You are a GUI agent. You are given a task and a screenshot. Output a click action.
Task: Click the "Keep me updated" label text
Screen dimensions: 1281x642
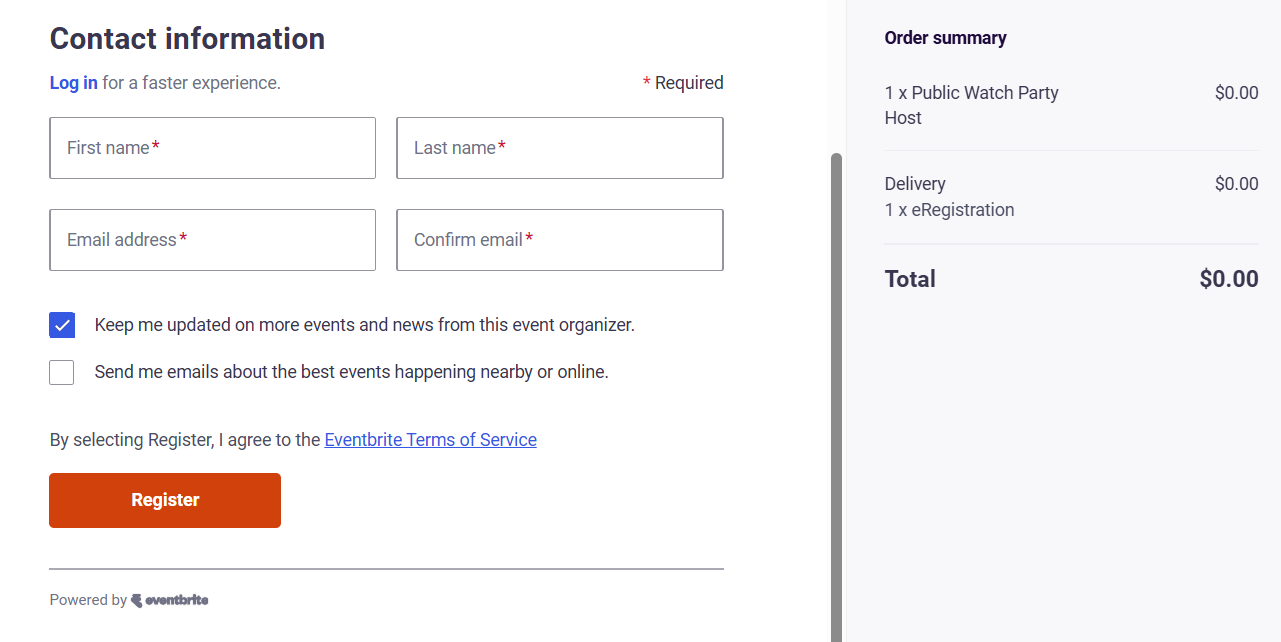(x=364, y=325)
